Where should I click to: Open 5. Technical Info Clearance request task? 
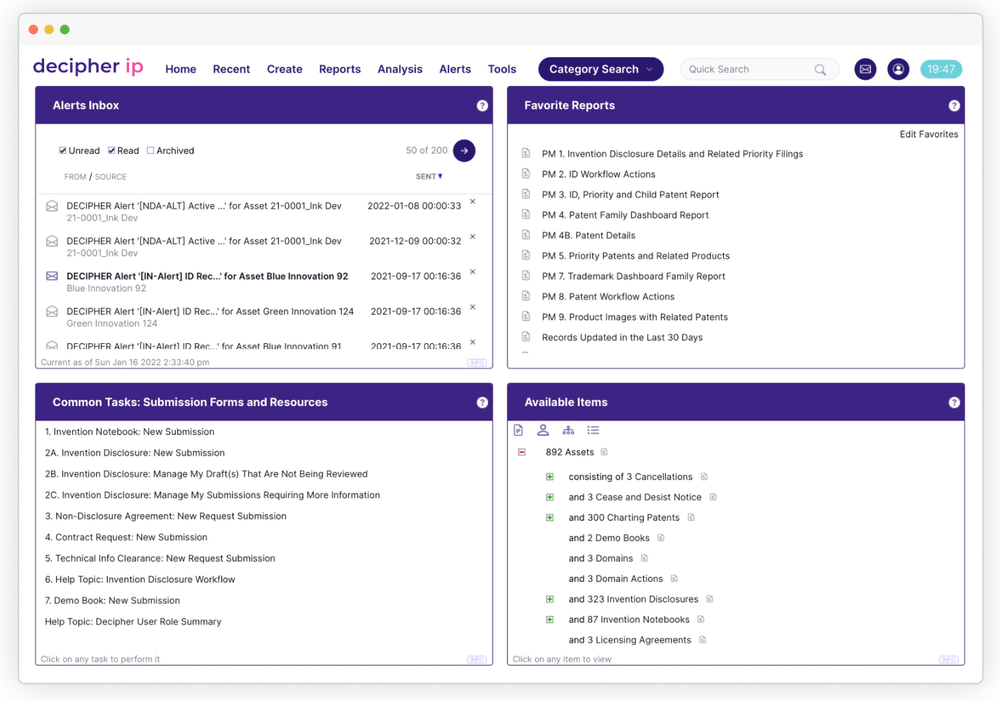[160, 558]
